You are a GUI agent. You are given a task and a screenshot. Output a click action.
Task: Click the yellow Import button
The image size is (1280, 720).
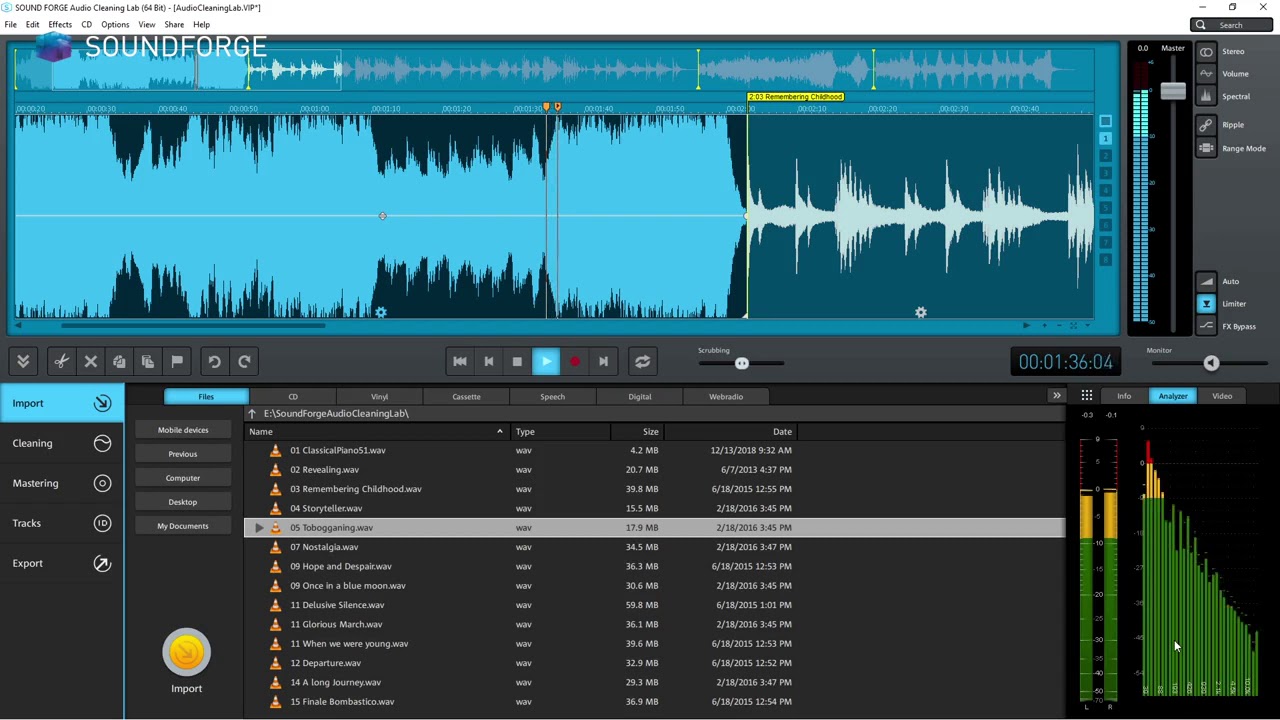pos(186,652)
